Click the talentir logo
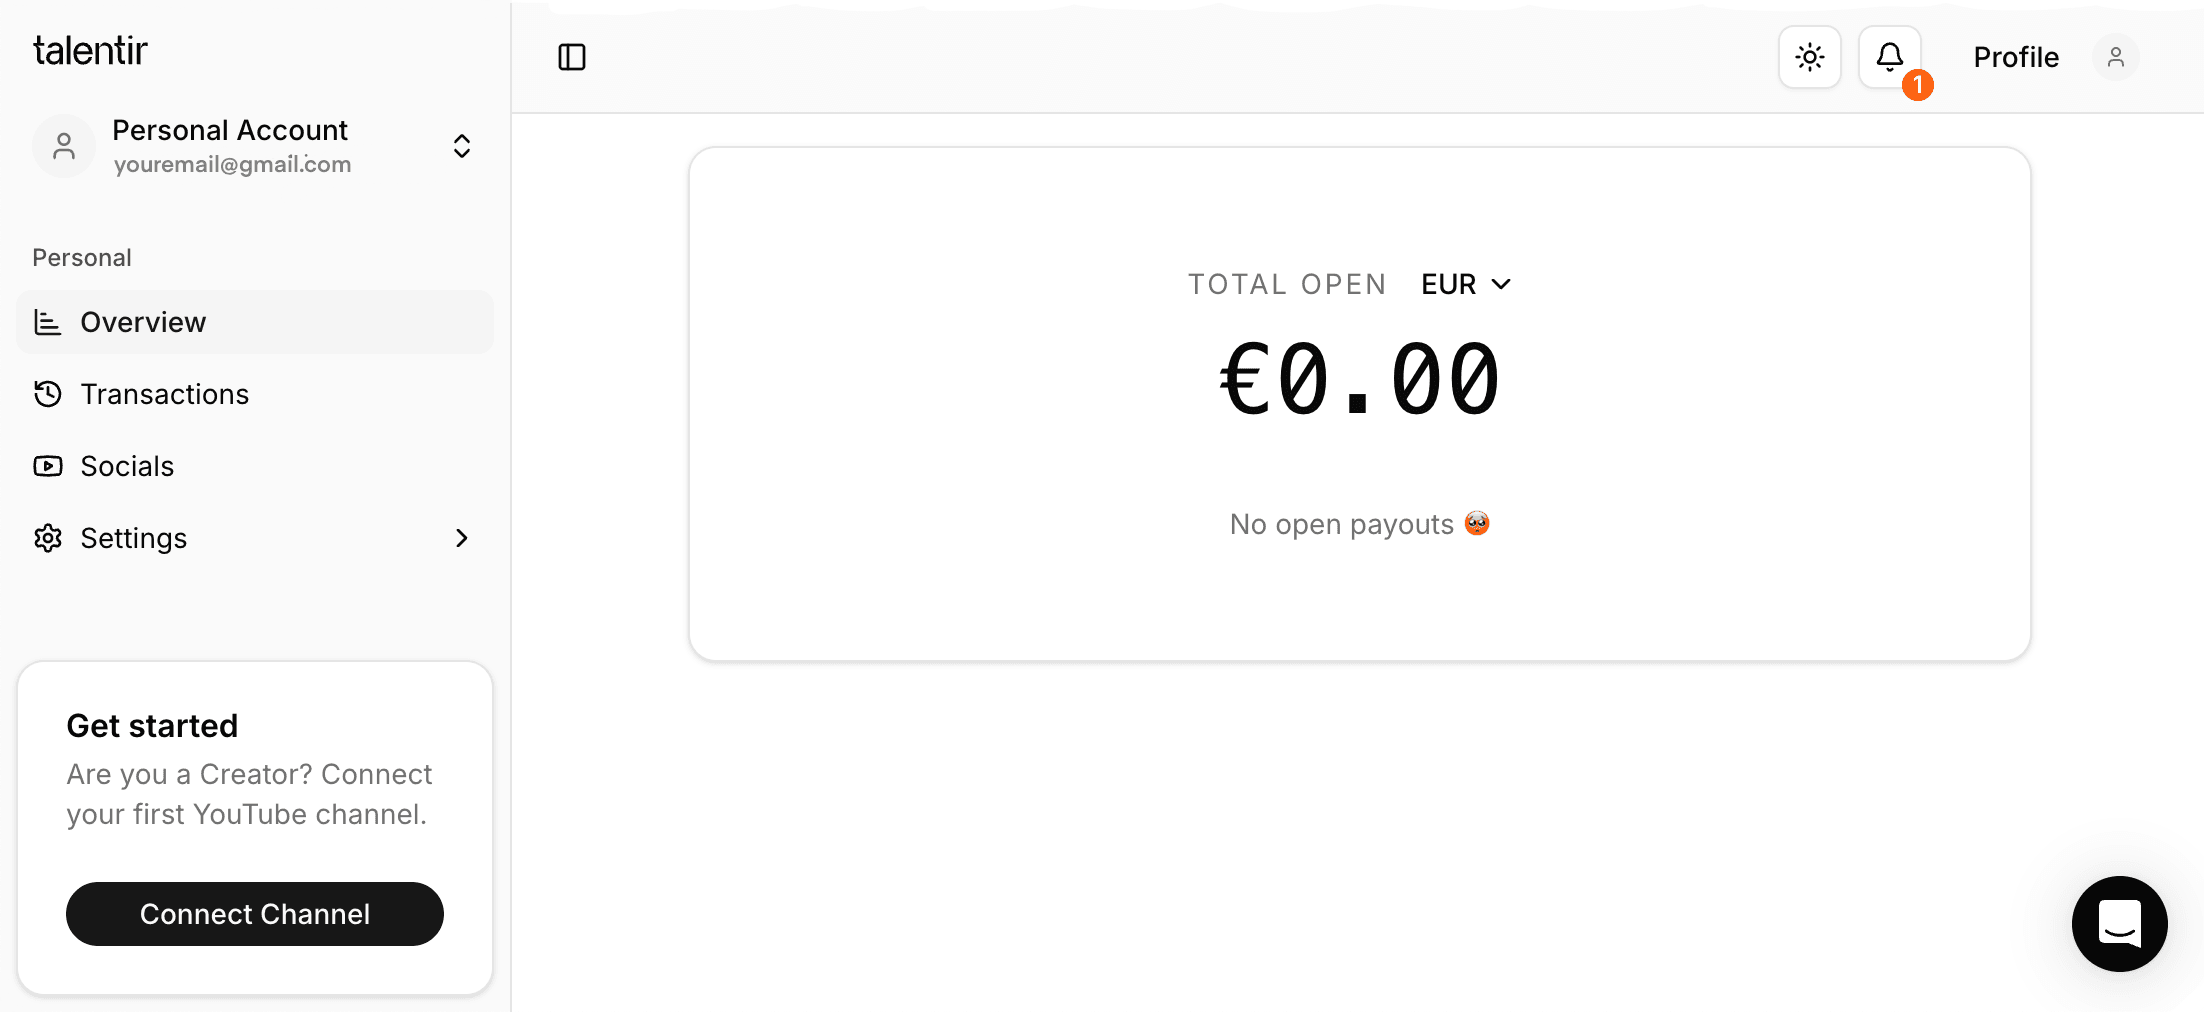This screenshot has width=2204, height=1012. click(90, 51)
